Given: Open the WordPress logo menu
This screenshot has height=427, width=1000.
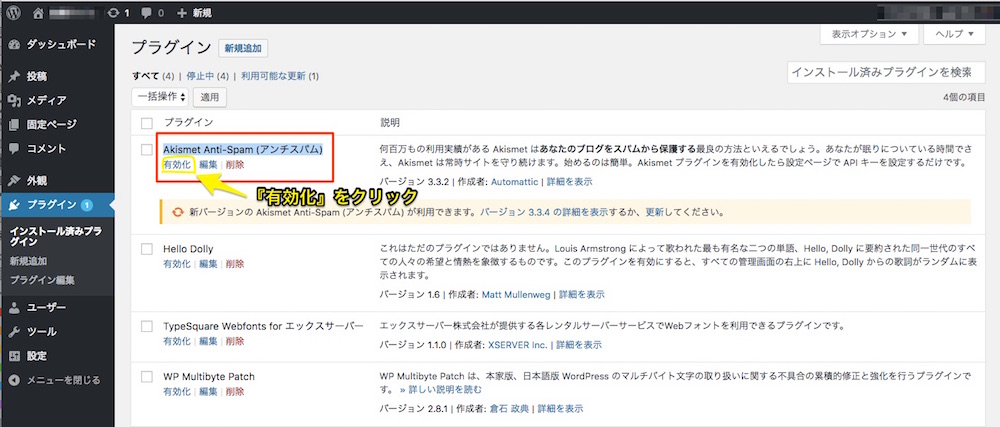Looking at the screenshot, I should (14, 13).
